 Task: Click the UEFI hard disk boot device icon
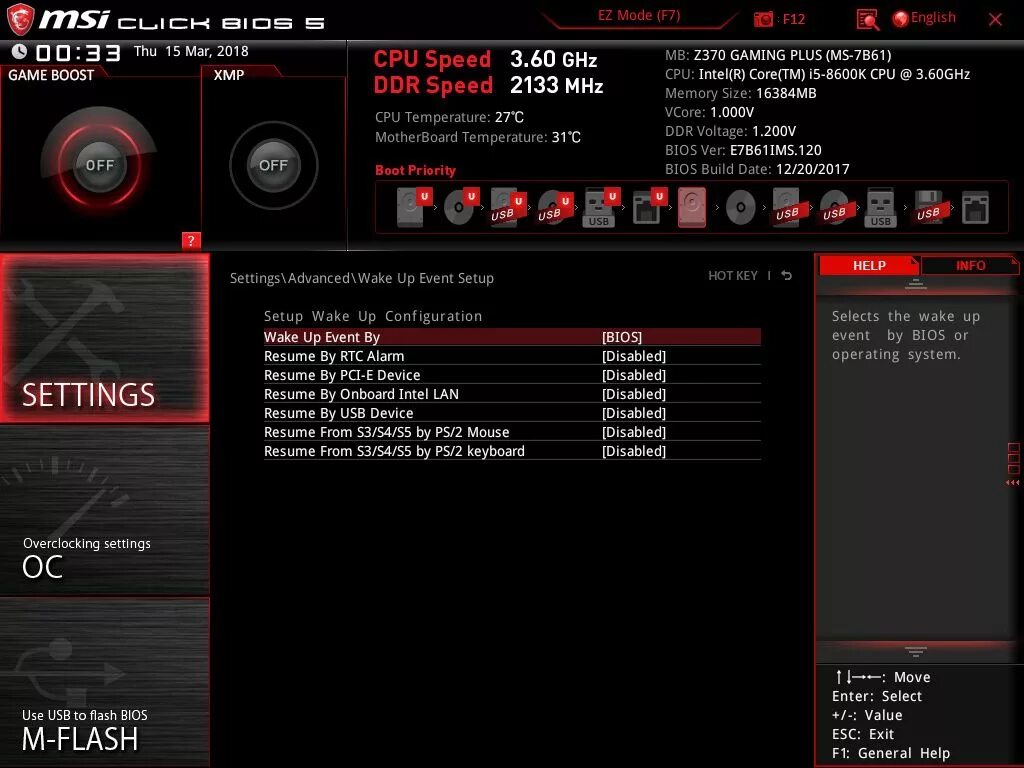pos(414,207)
